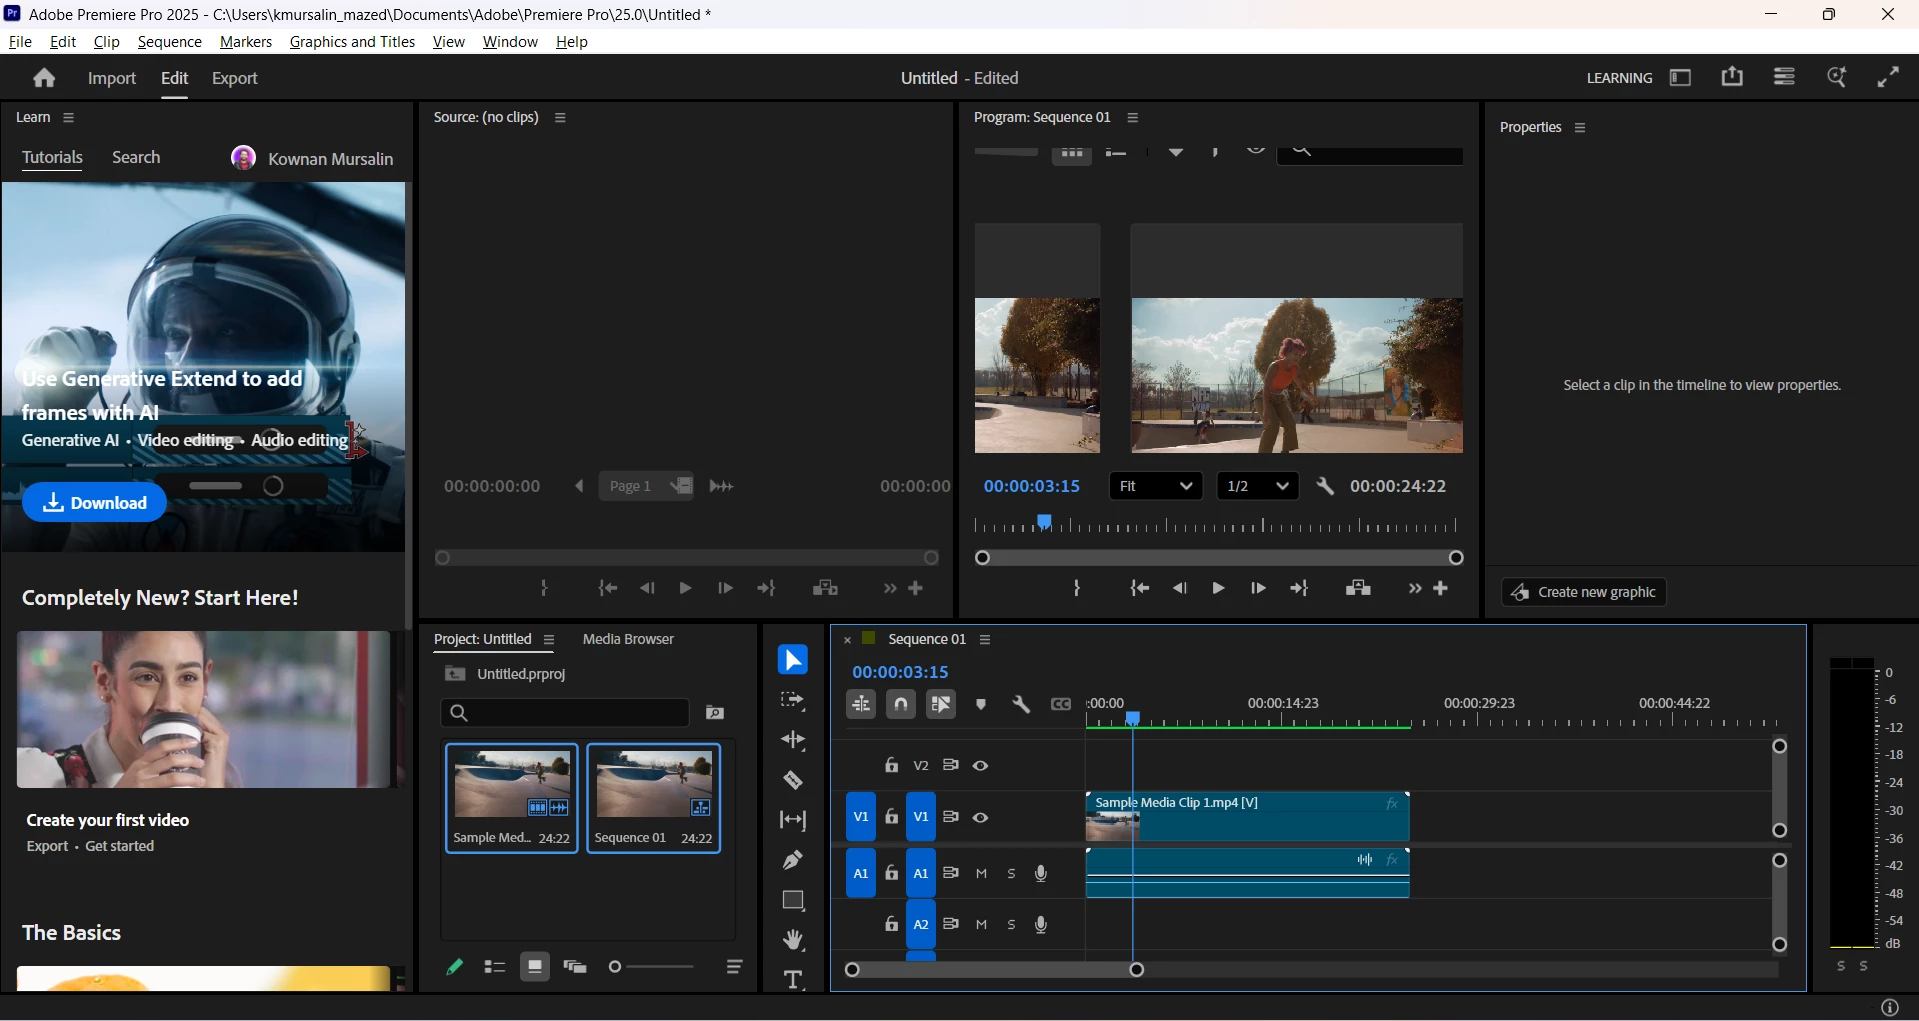Enable voice-over record on A1
This screenshot has height=1021, width=1919.
tap(1042, 874)
